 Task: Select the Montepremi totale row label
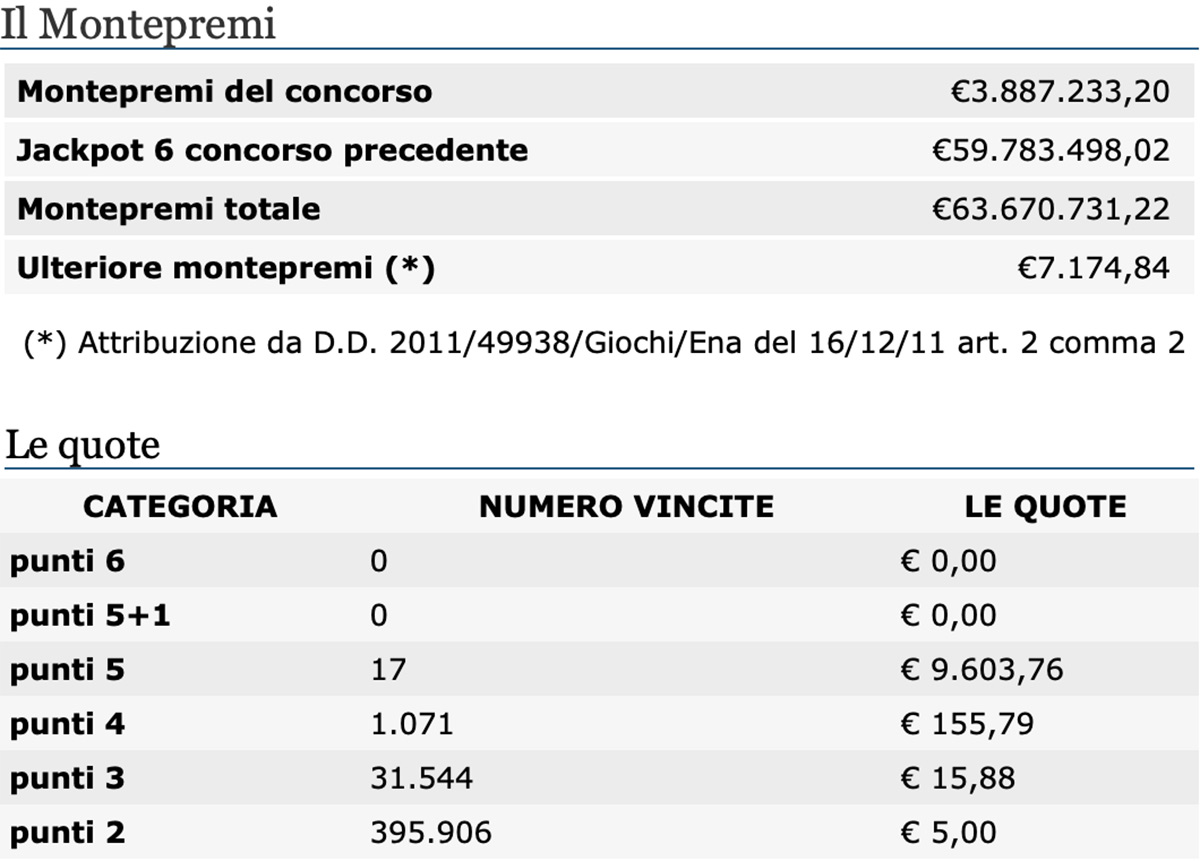[x=169, y=209]
